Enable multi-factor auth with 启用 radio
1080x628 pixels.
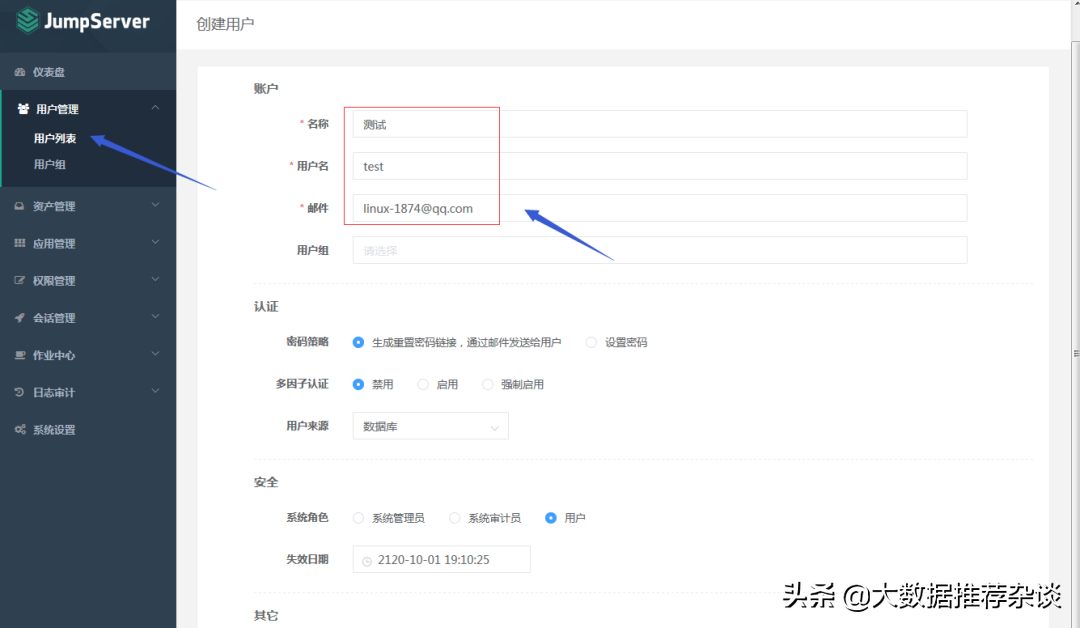point(423,384)
